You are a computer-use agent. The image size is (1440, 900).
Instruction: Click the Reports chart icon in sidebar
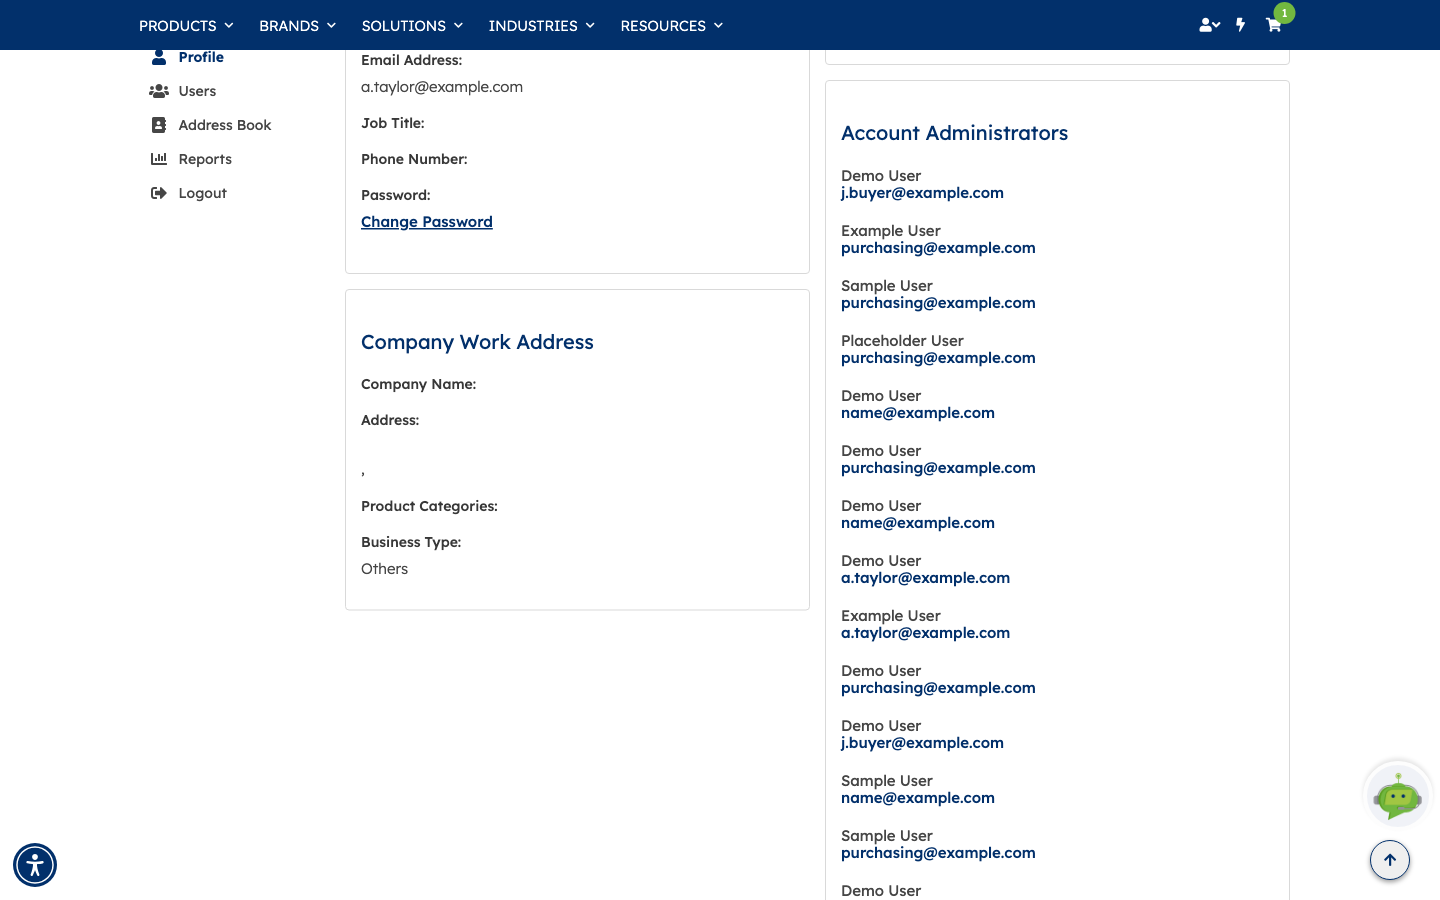click(159, 159)
